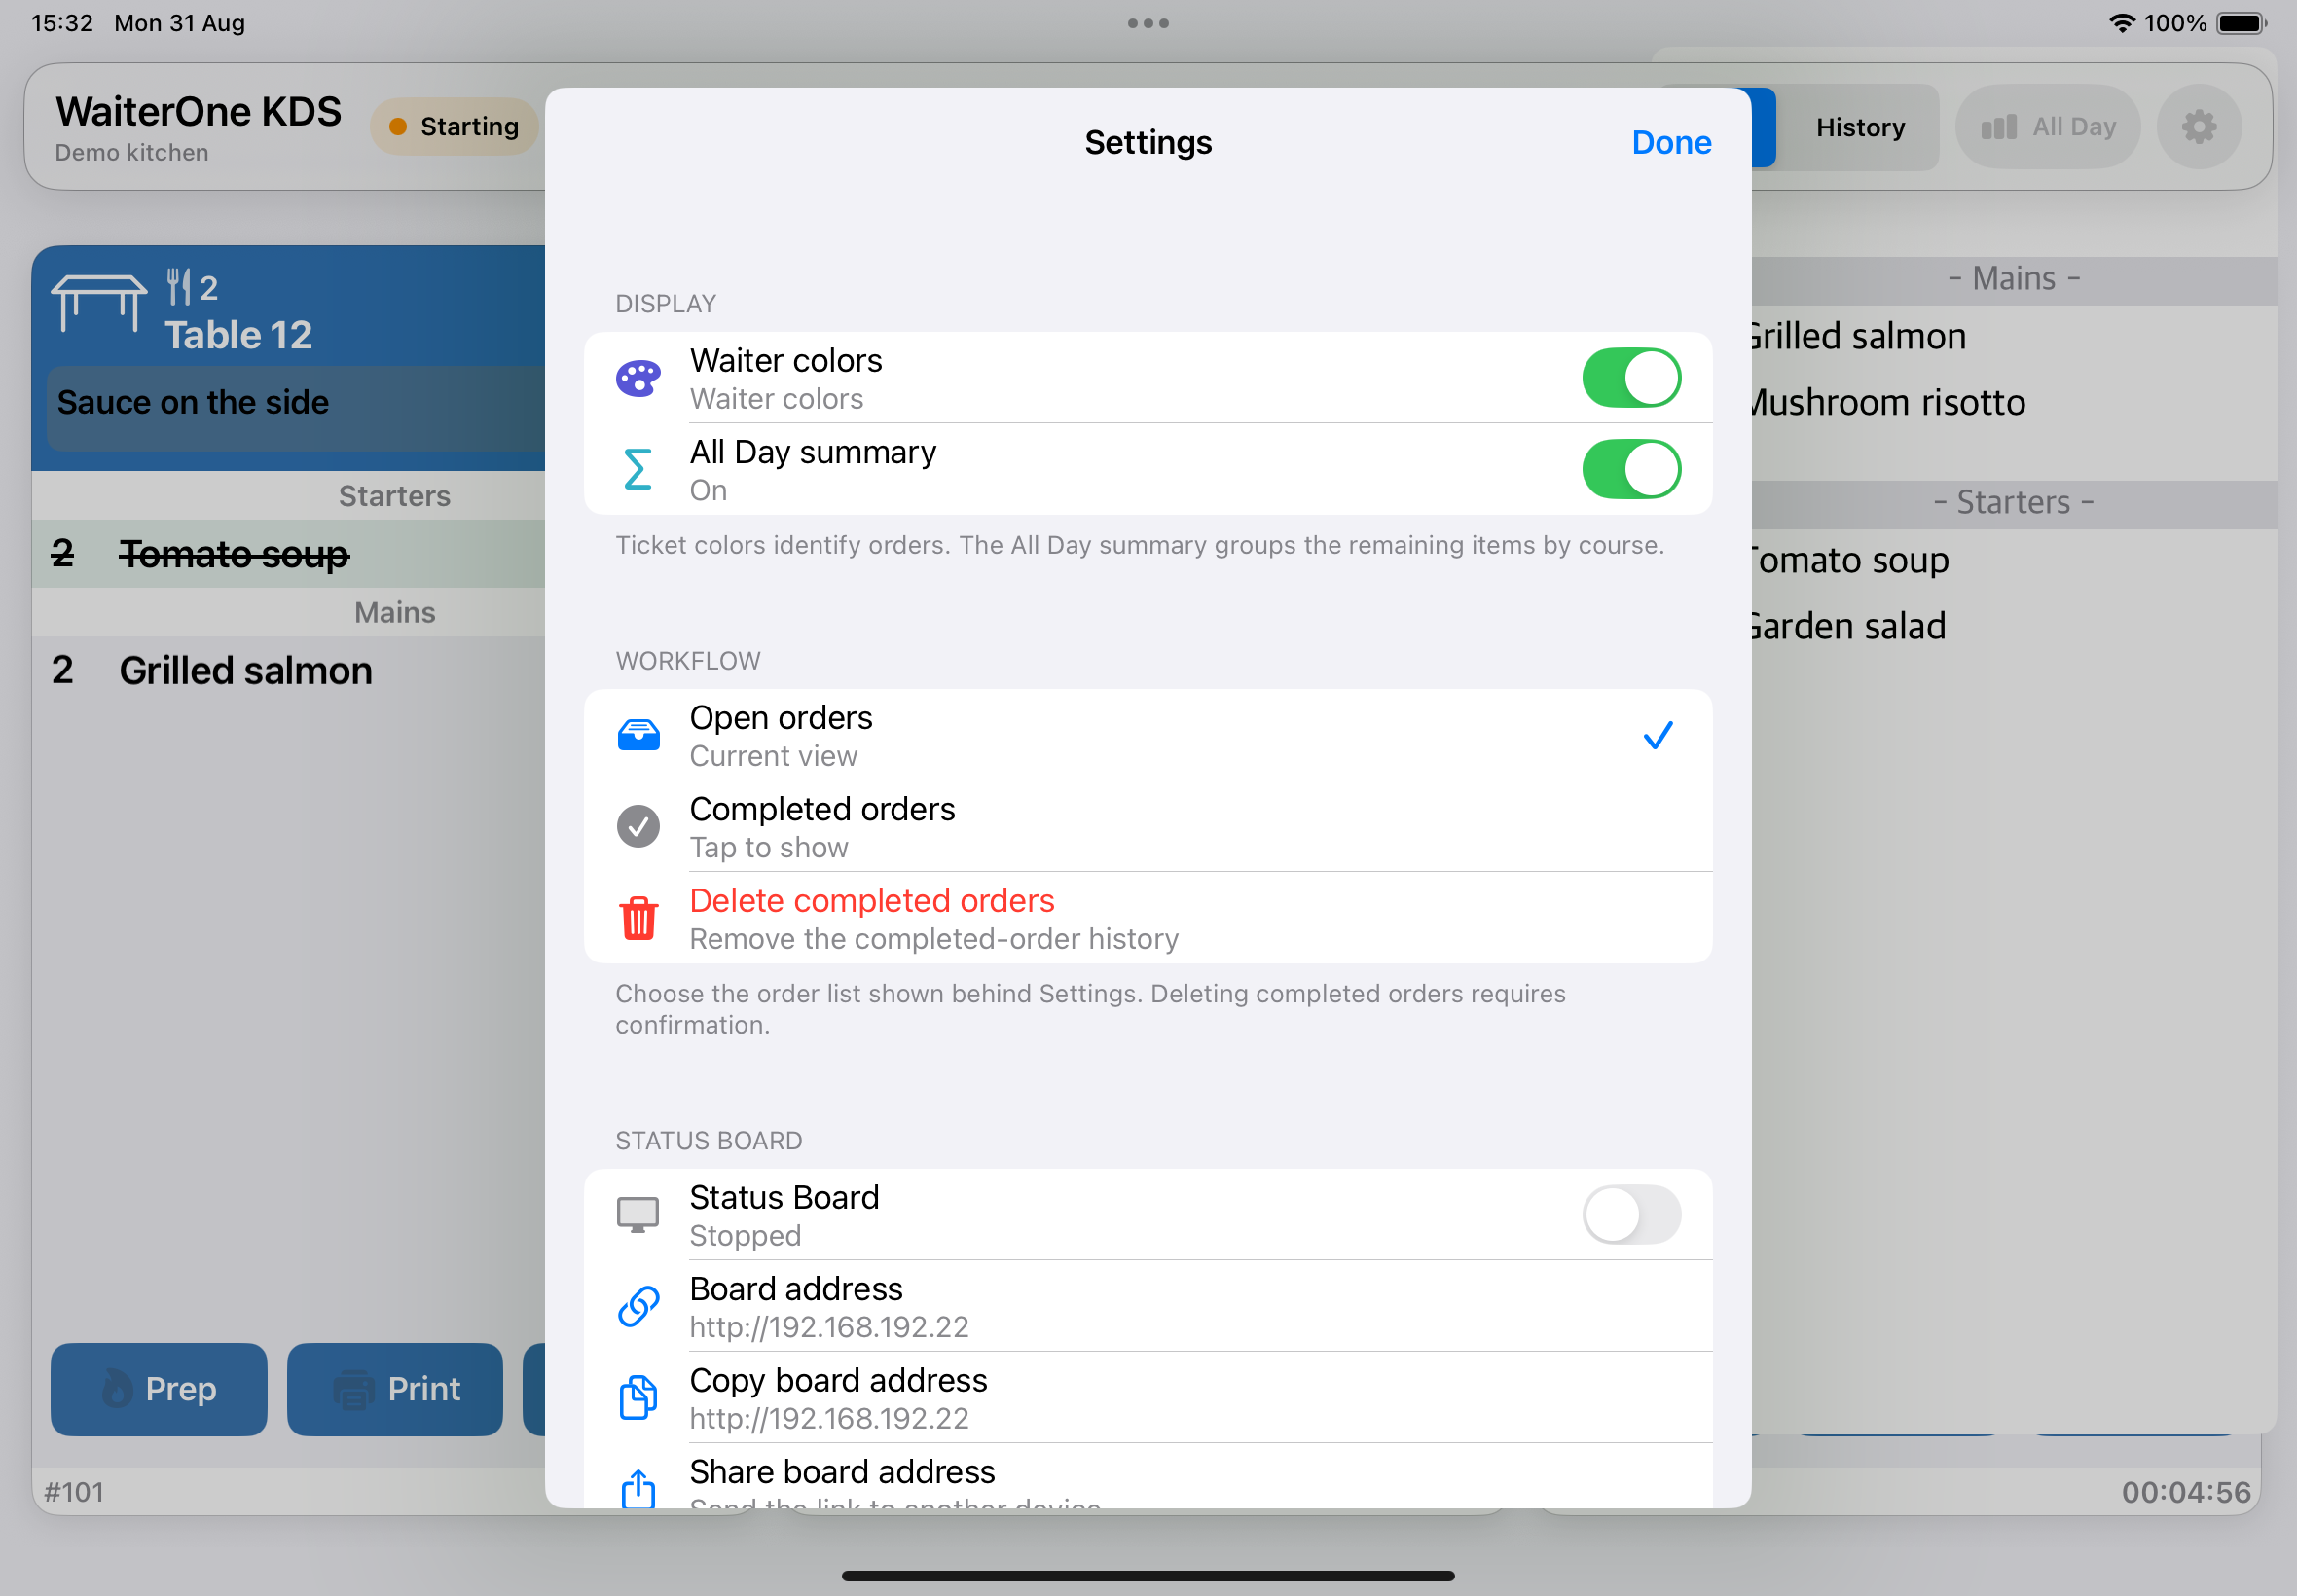Click the Table 12 table icon
Image resolution: width=2297 pixels, height=1596 pixels.
98,303
